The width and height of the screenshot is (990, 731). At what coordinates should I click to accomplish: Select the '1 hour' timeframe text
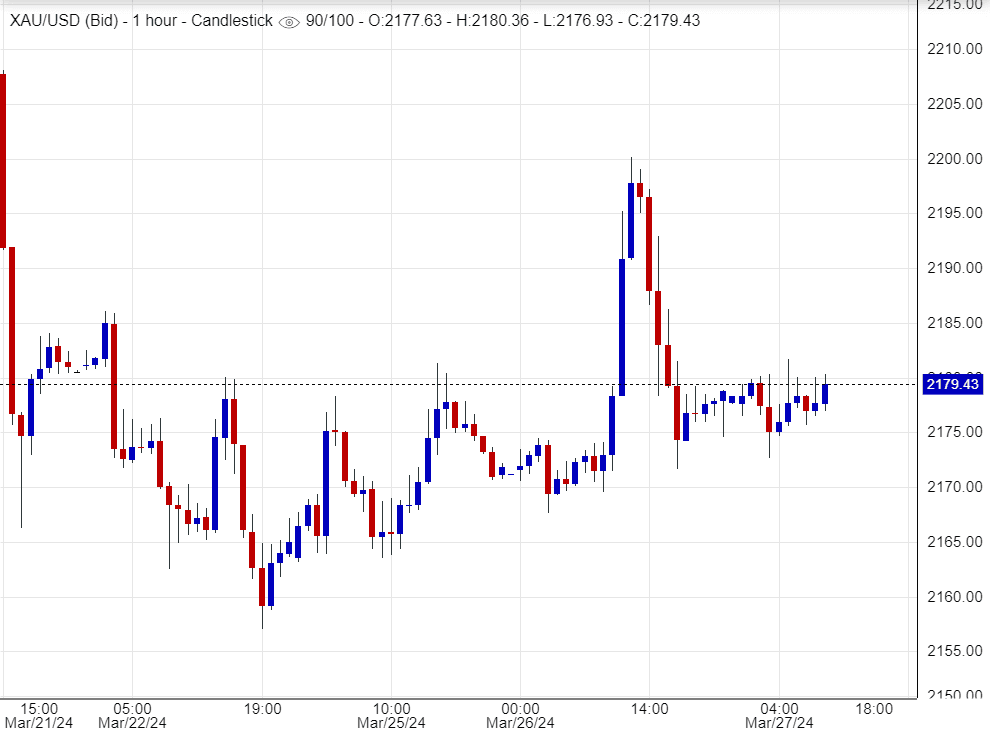point(160,21)
